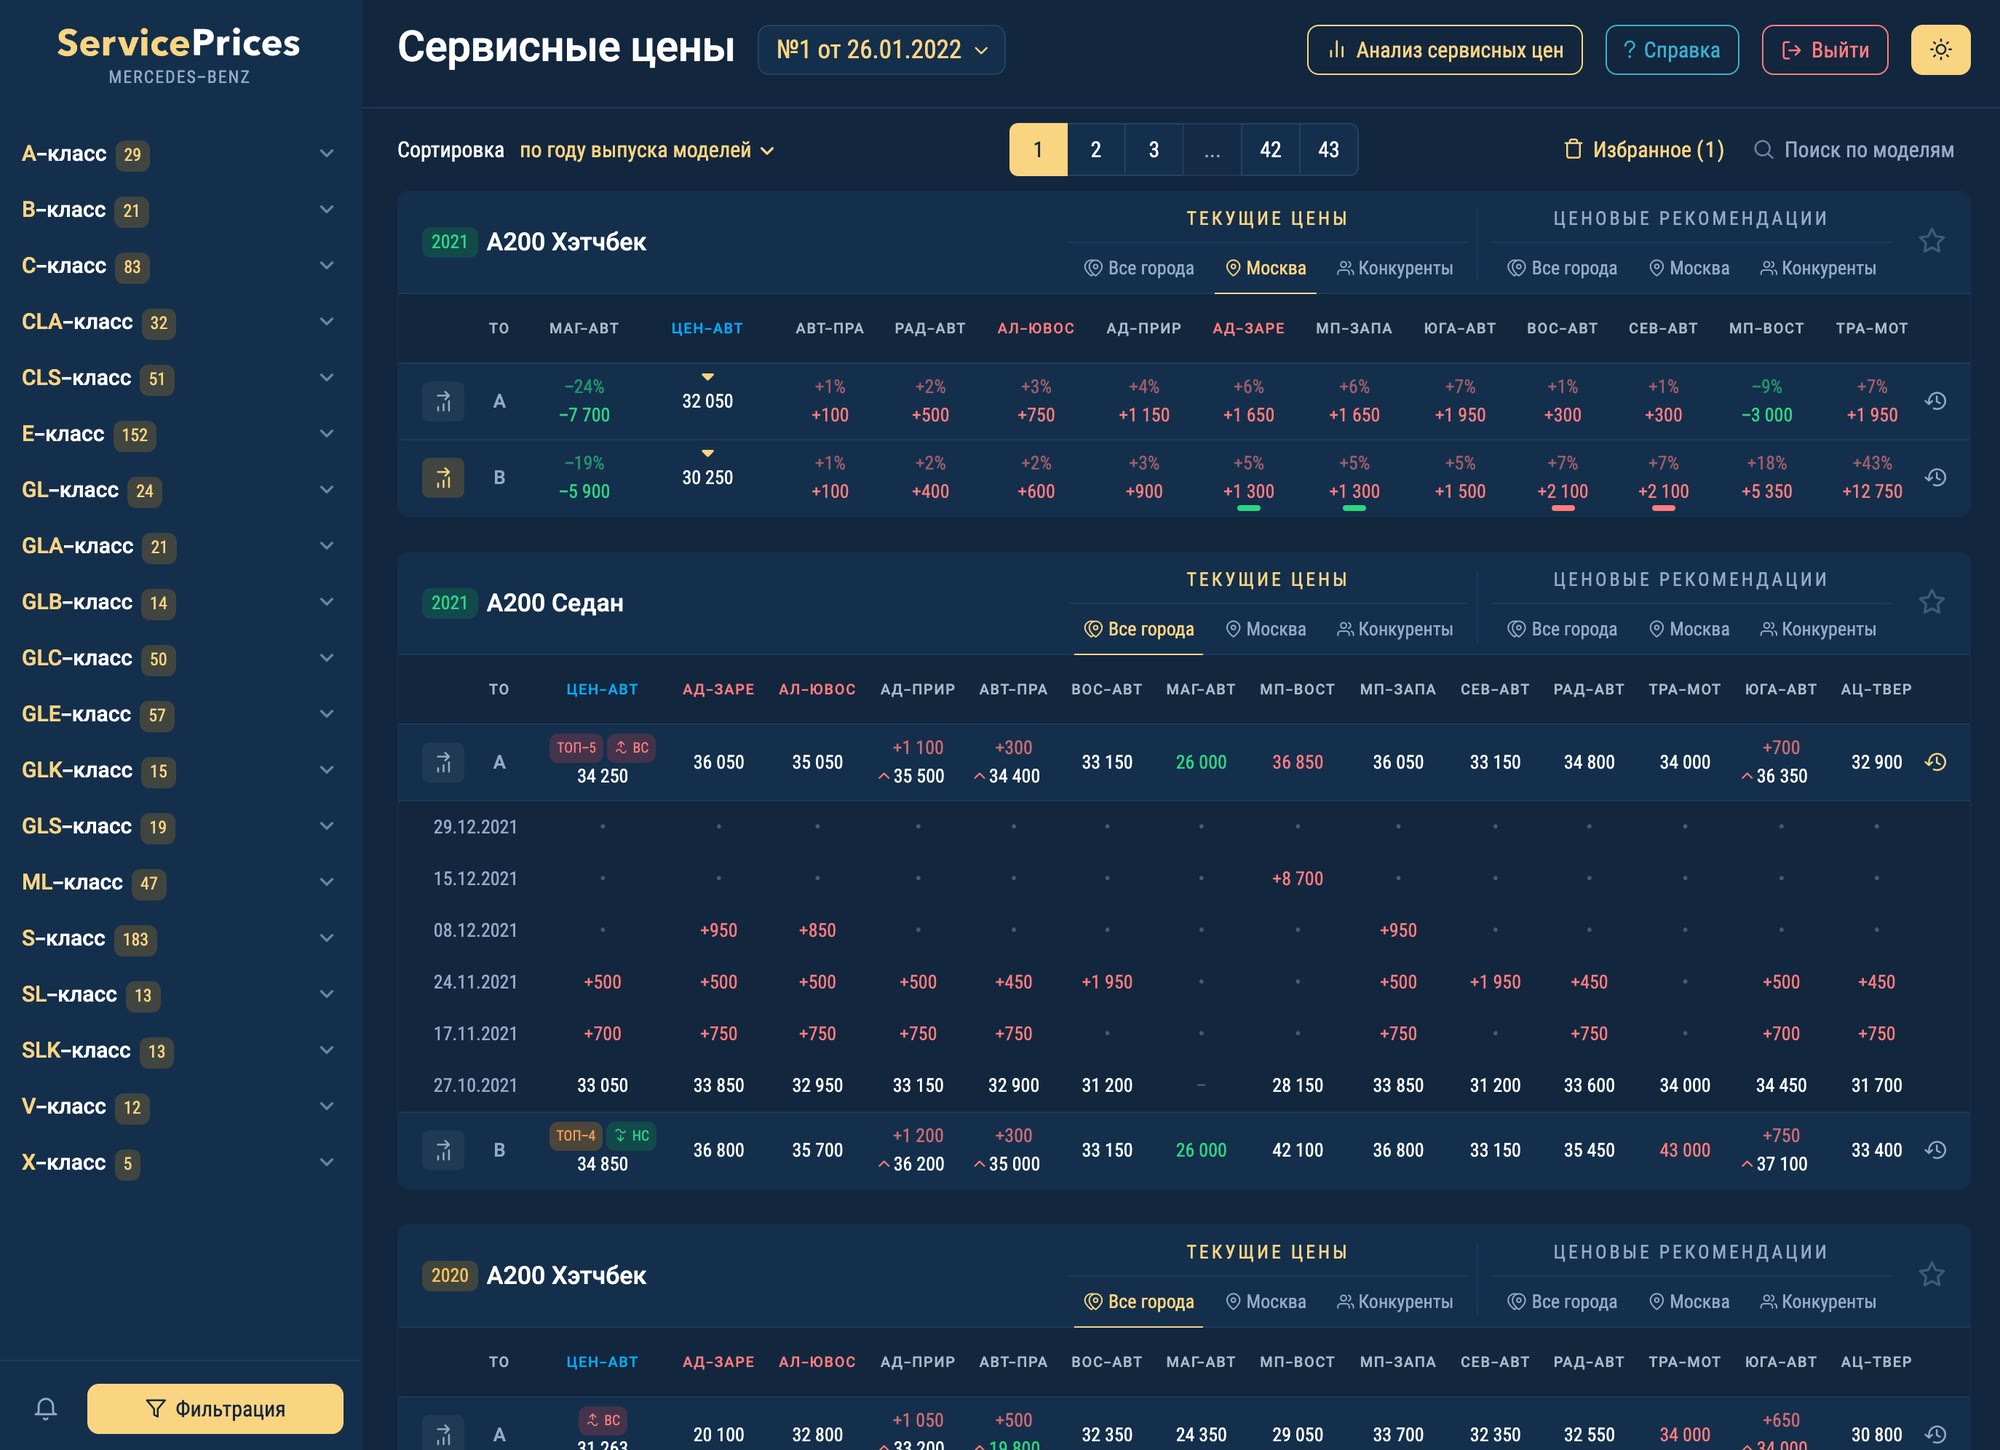Click Выйти to log out

(1824, 50)
